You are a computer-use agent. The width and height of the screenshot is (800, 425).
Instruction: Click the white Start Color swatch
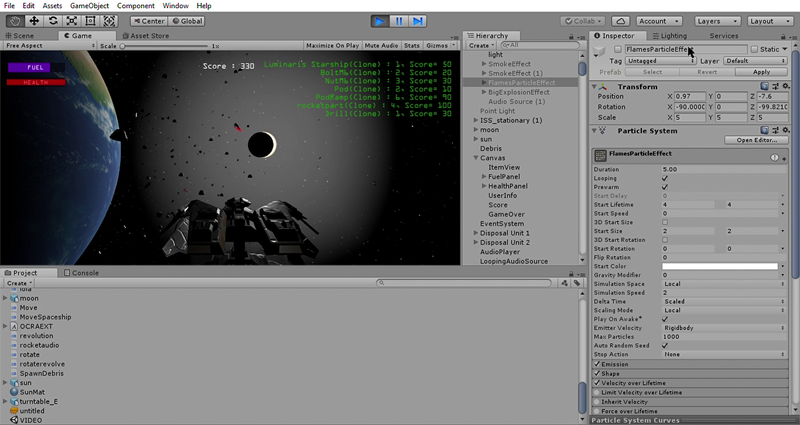pos(720,266)
